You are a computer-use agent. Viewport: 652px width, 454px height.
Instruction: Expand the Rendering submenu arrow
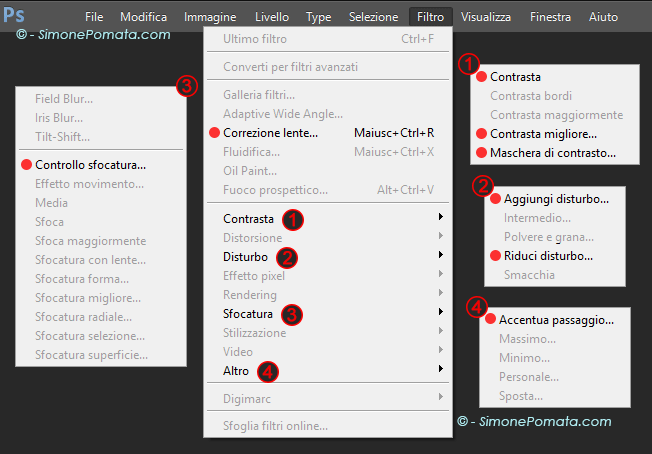point(440,293)
